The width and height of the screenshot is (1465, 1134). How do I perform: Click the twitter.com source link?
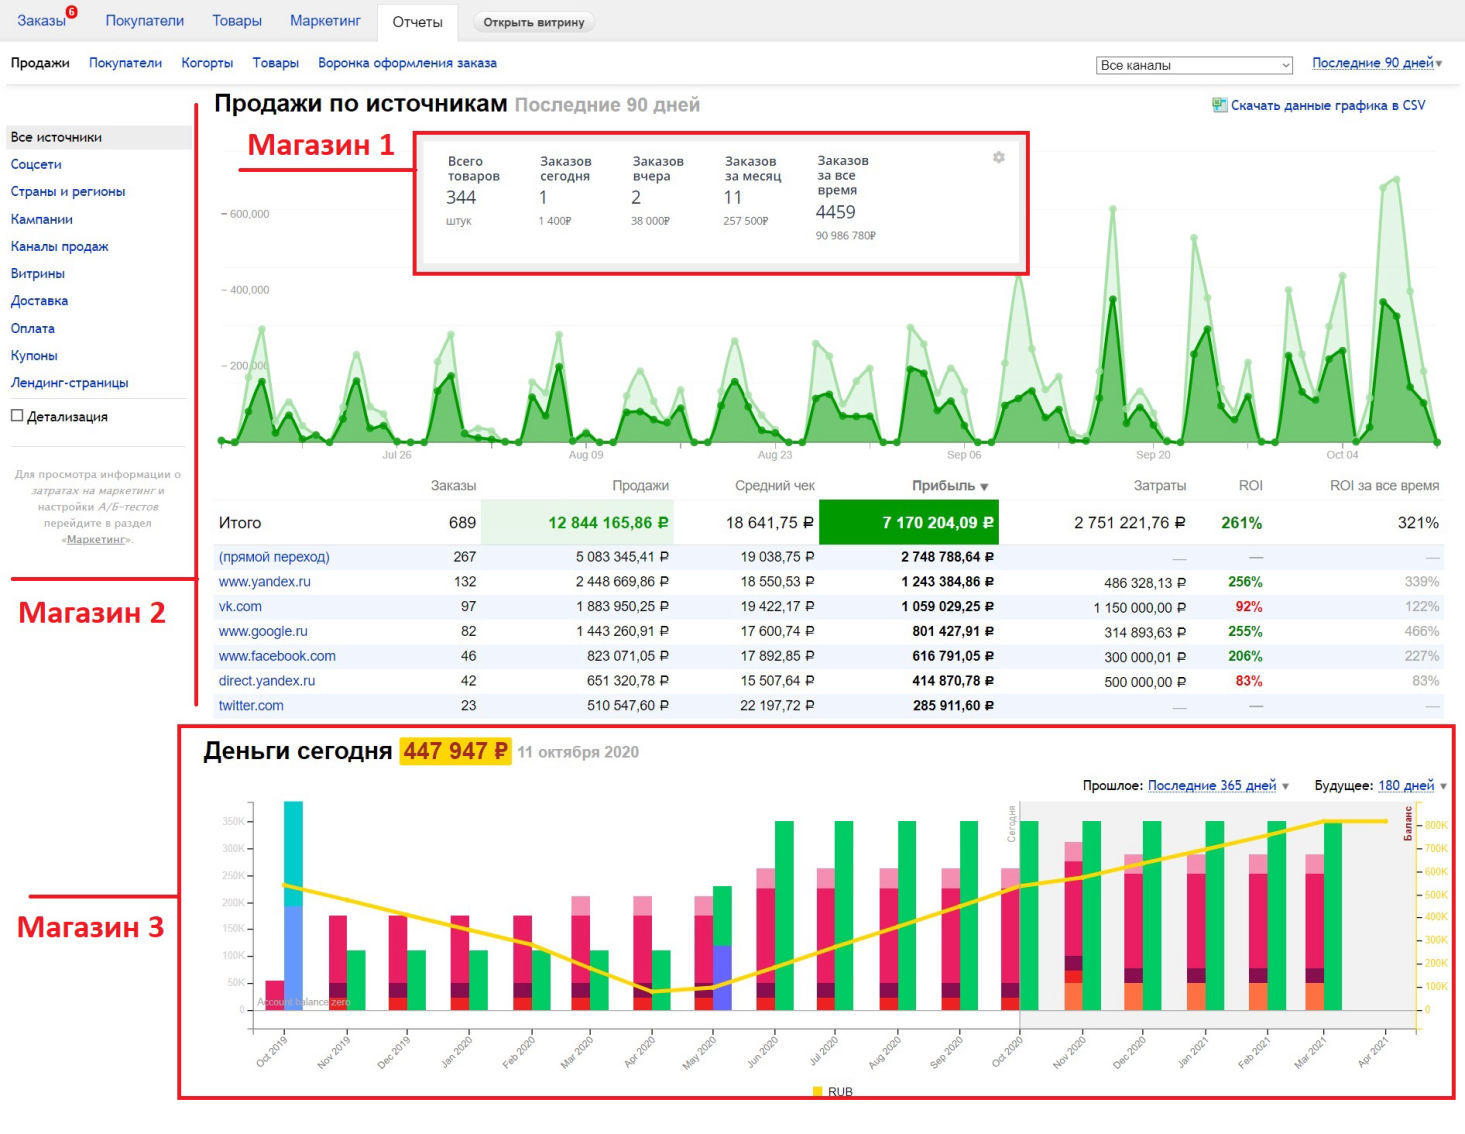pos(251,706)
